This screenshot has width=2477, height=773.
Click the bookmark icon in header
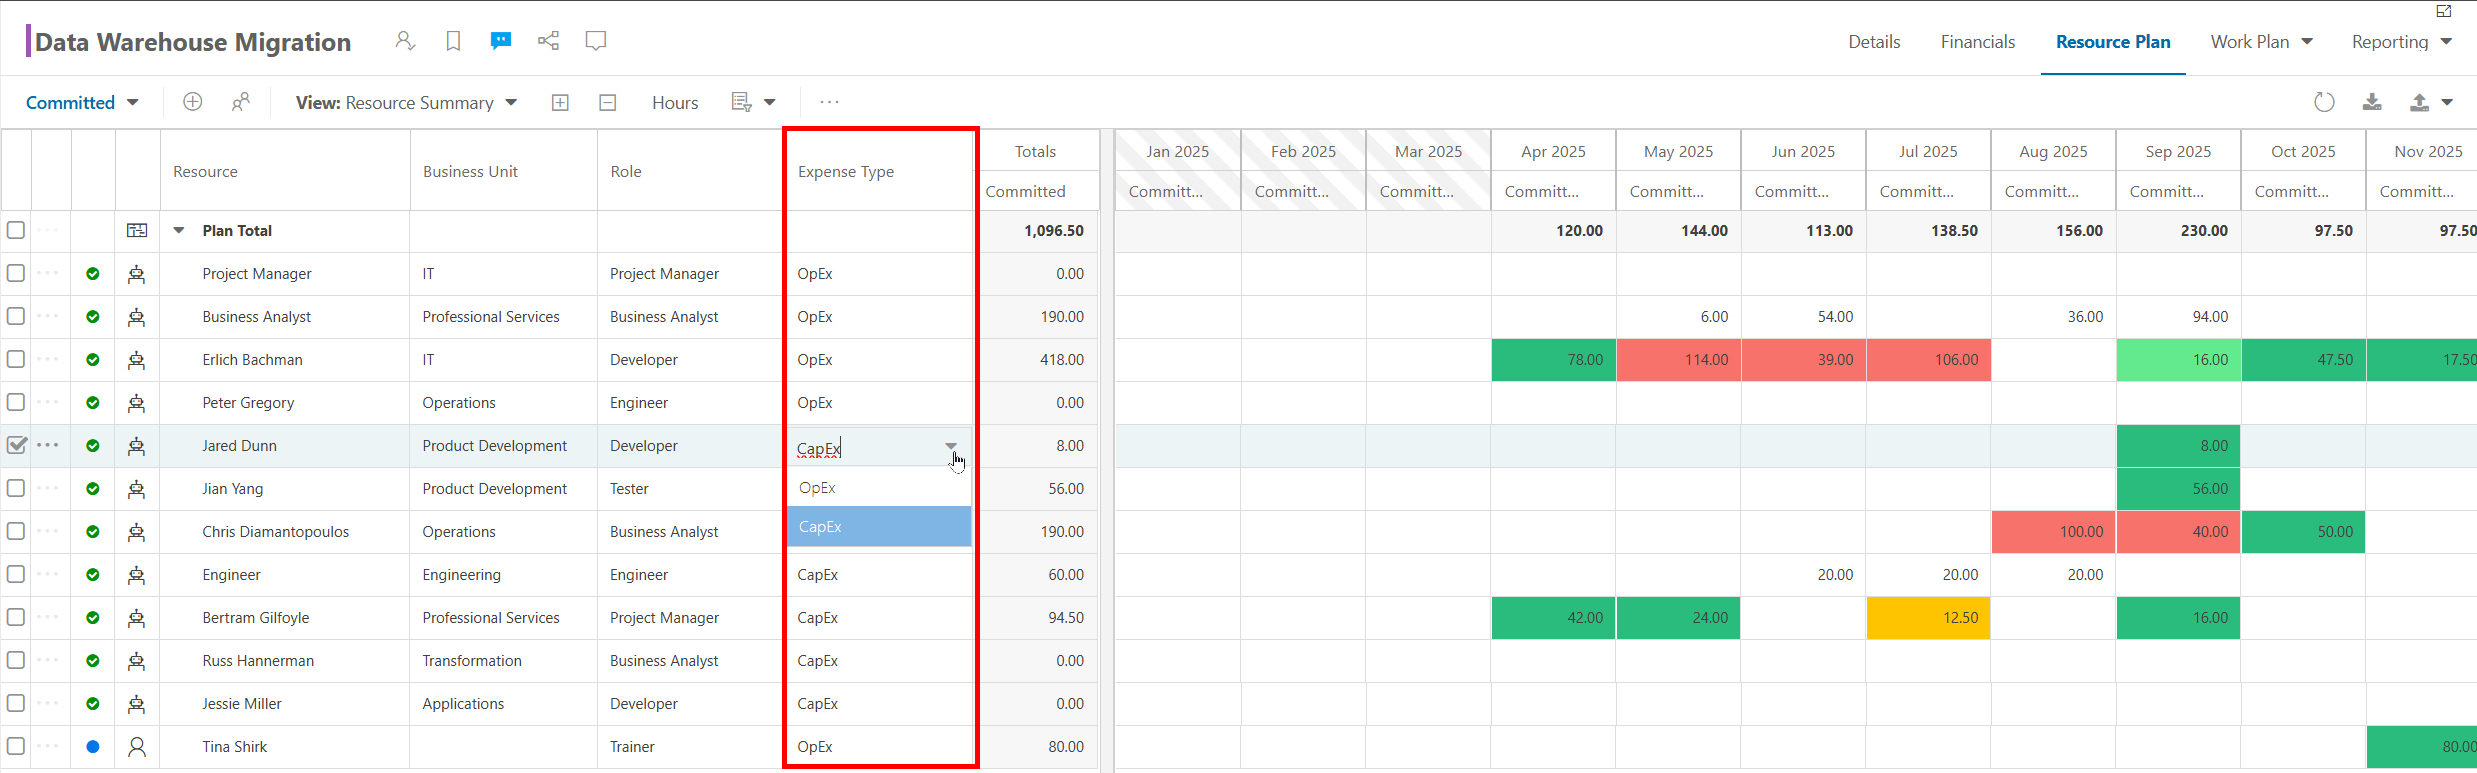(453, 41)
